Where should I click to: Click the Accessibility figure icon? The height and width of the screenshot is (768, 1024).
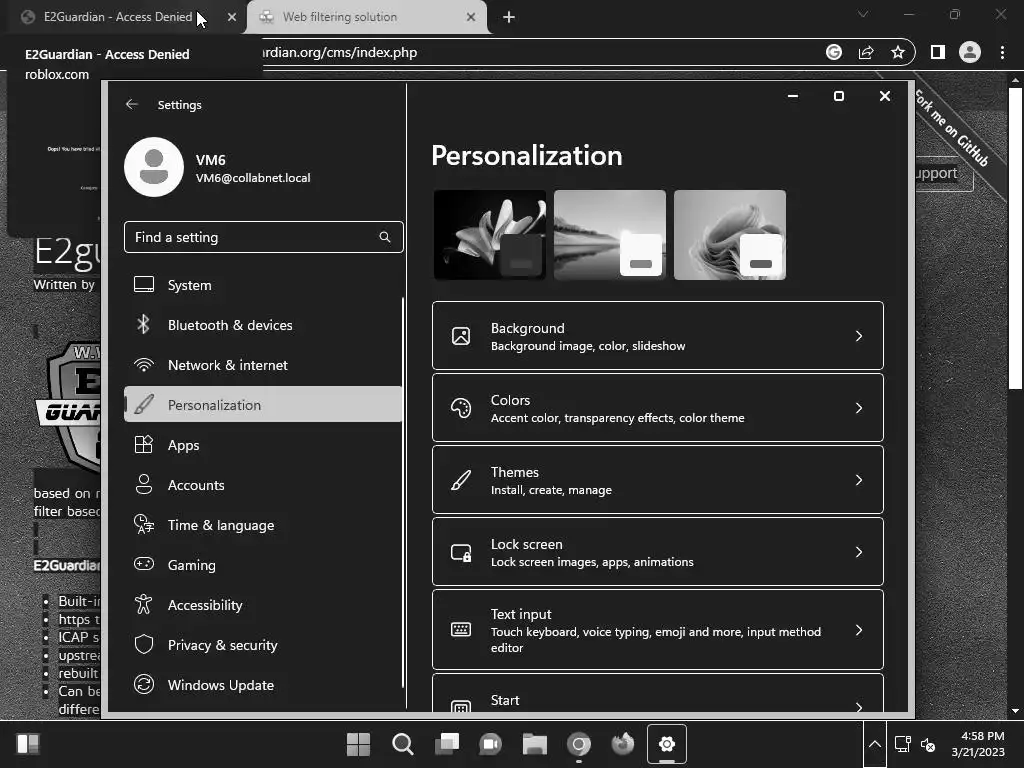[x=144, y=605]
